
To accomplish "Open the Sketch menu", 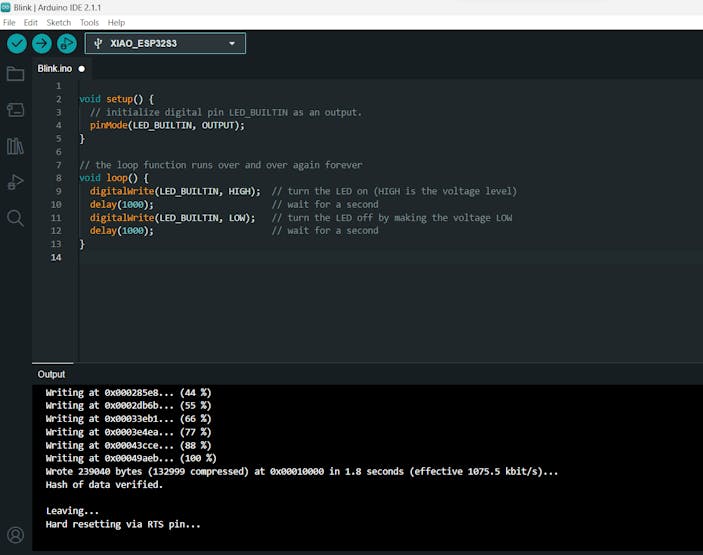I will pos(59,22).
